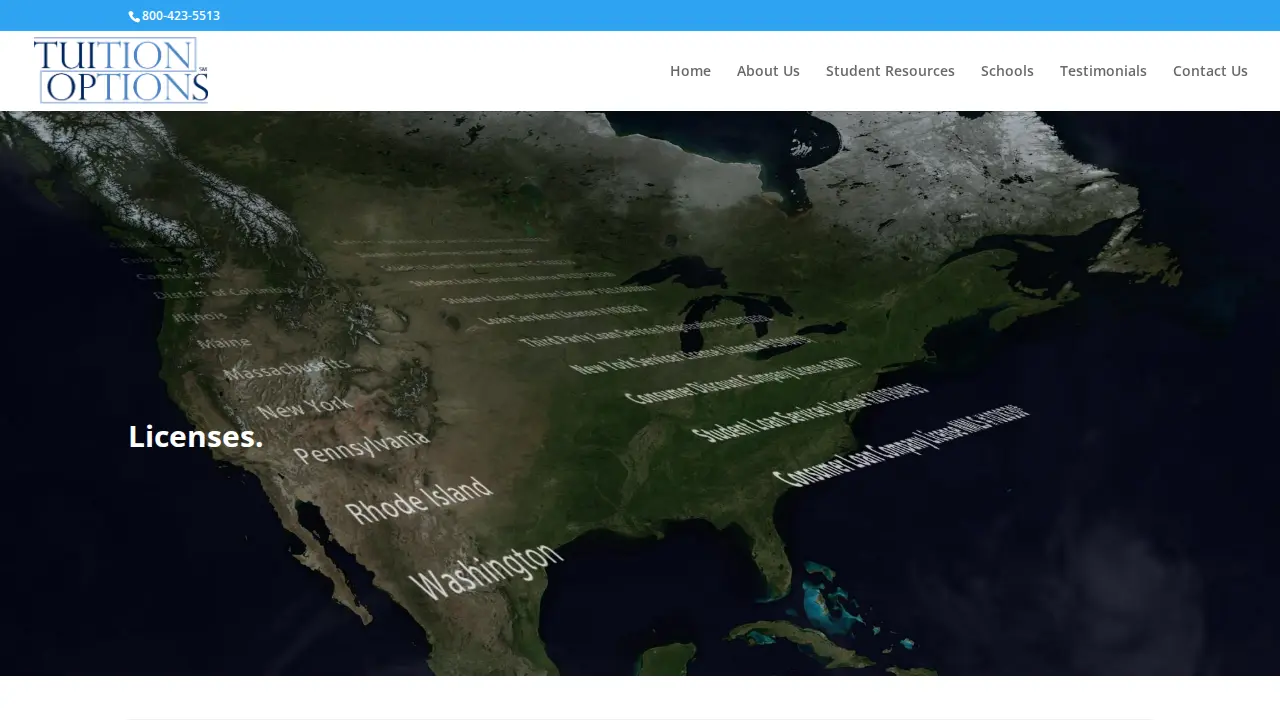Open the Contact Us page
The image size is (1280, 720).
pos(1210,71)
